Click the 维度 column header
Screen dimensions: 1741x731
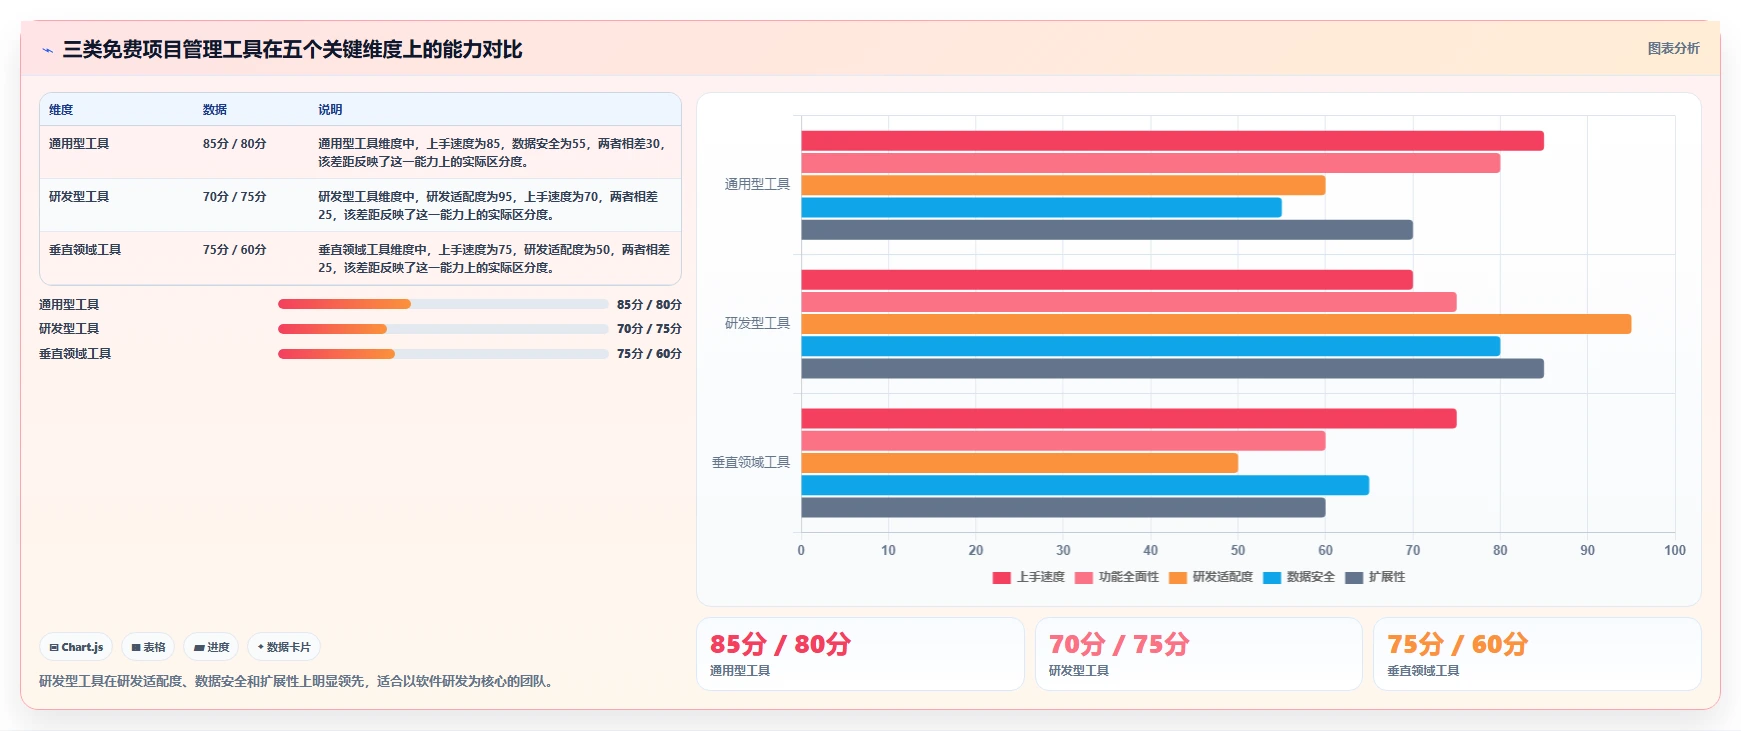(61, 109)
